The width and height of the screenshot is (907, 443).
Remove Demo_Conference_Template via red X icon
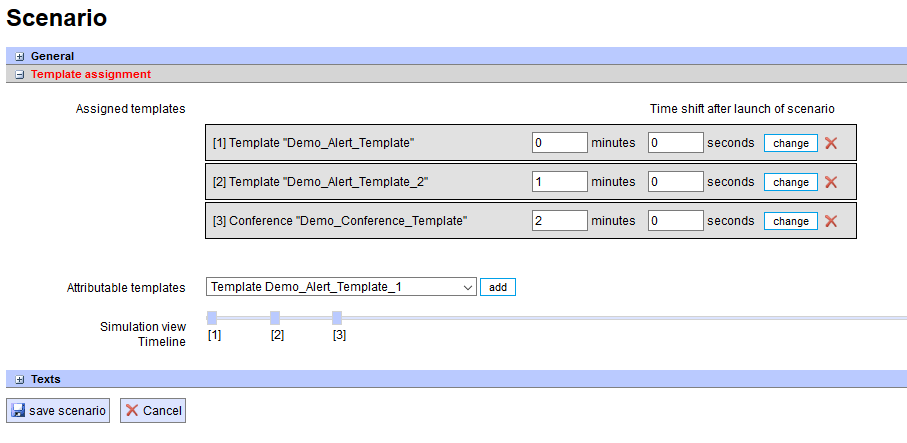pos(831,221)
